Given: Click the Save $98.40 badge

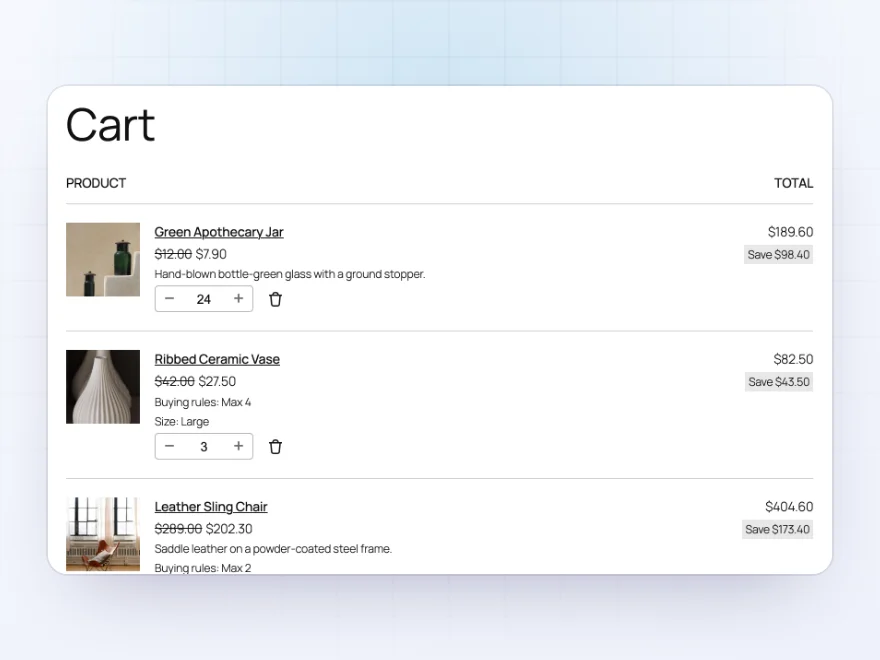Looking at the screenshot, I should coord(778,255).
